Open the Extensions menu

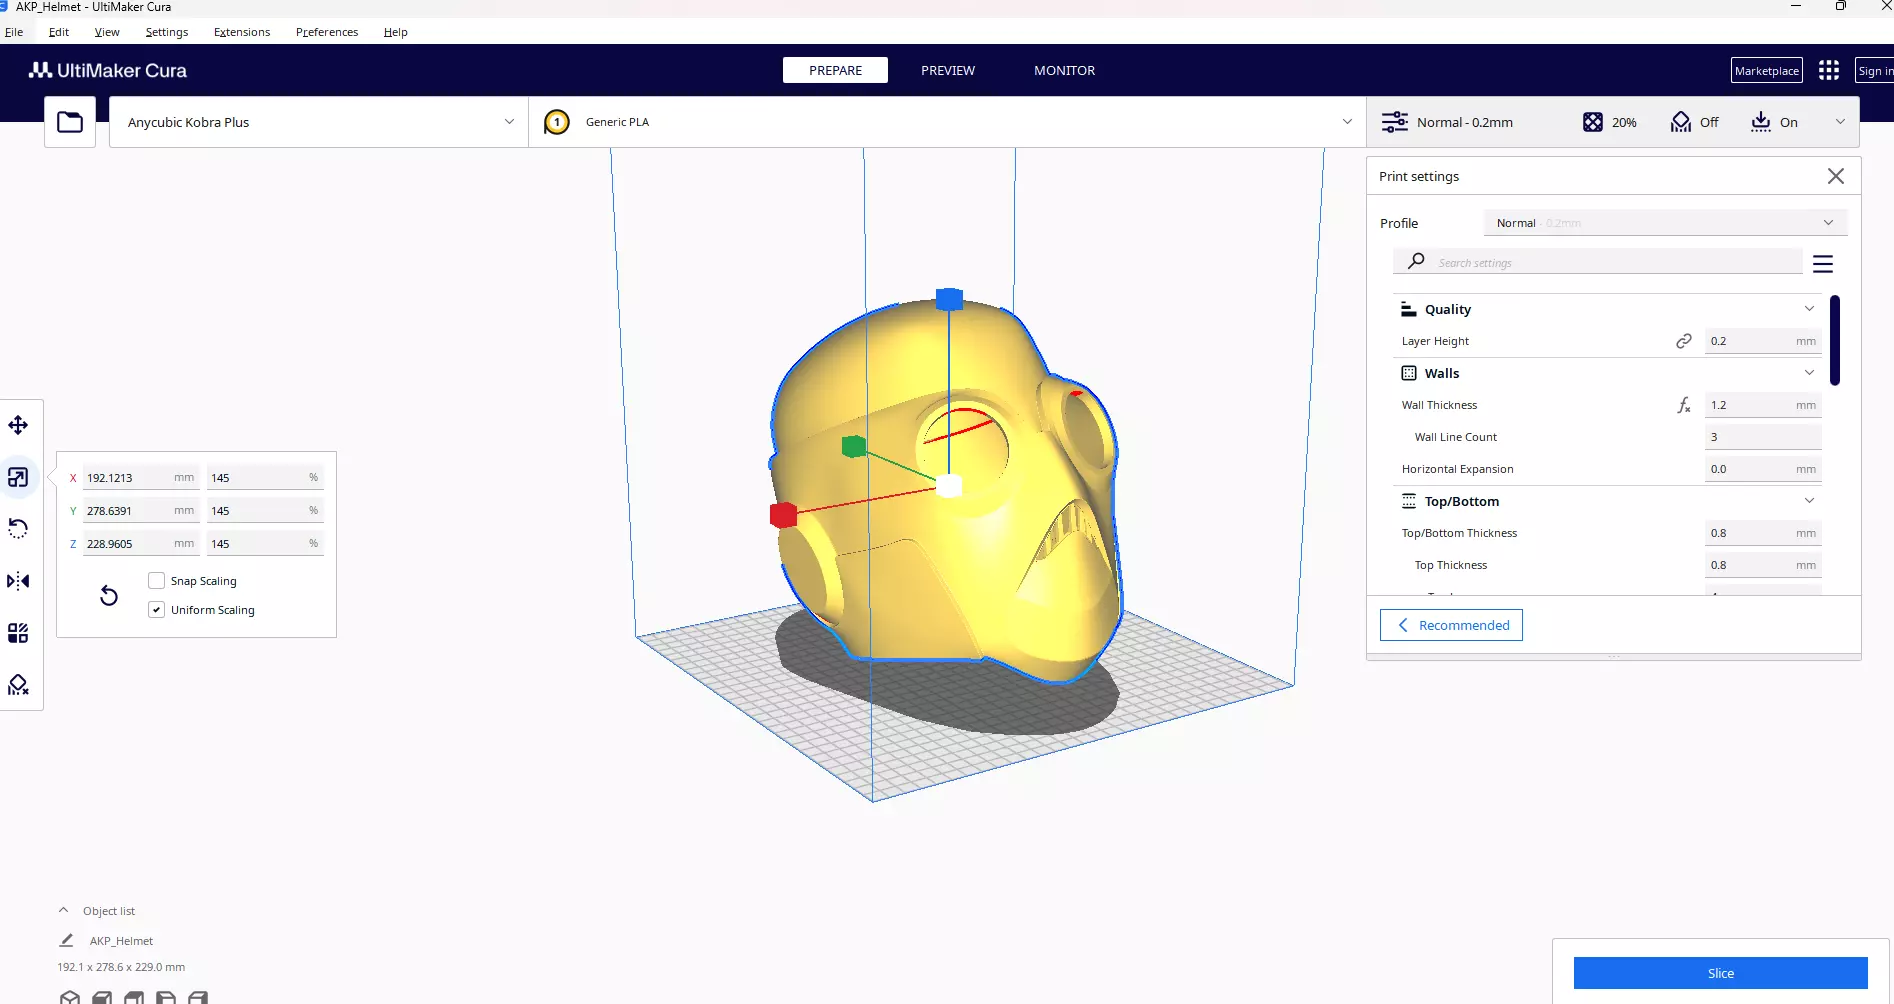pos(242,32)
